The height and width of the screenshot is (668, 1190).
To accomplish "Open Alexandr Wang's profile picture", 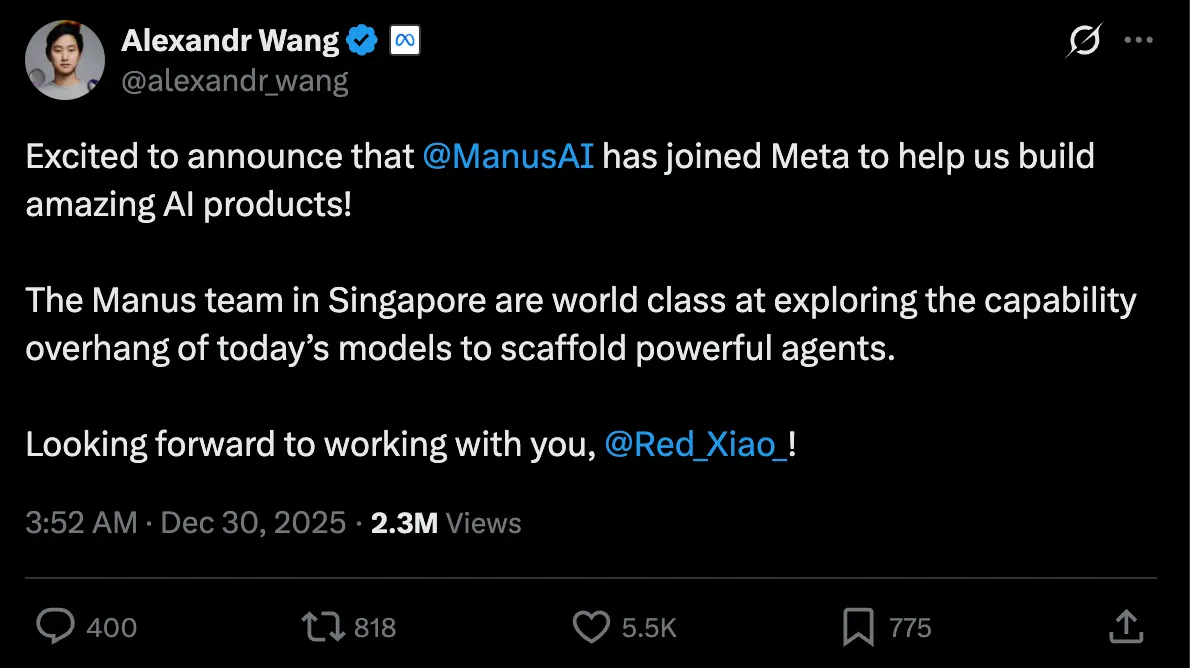I will (x=65, y=60).
